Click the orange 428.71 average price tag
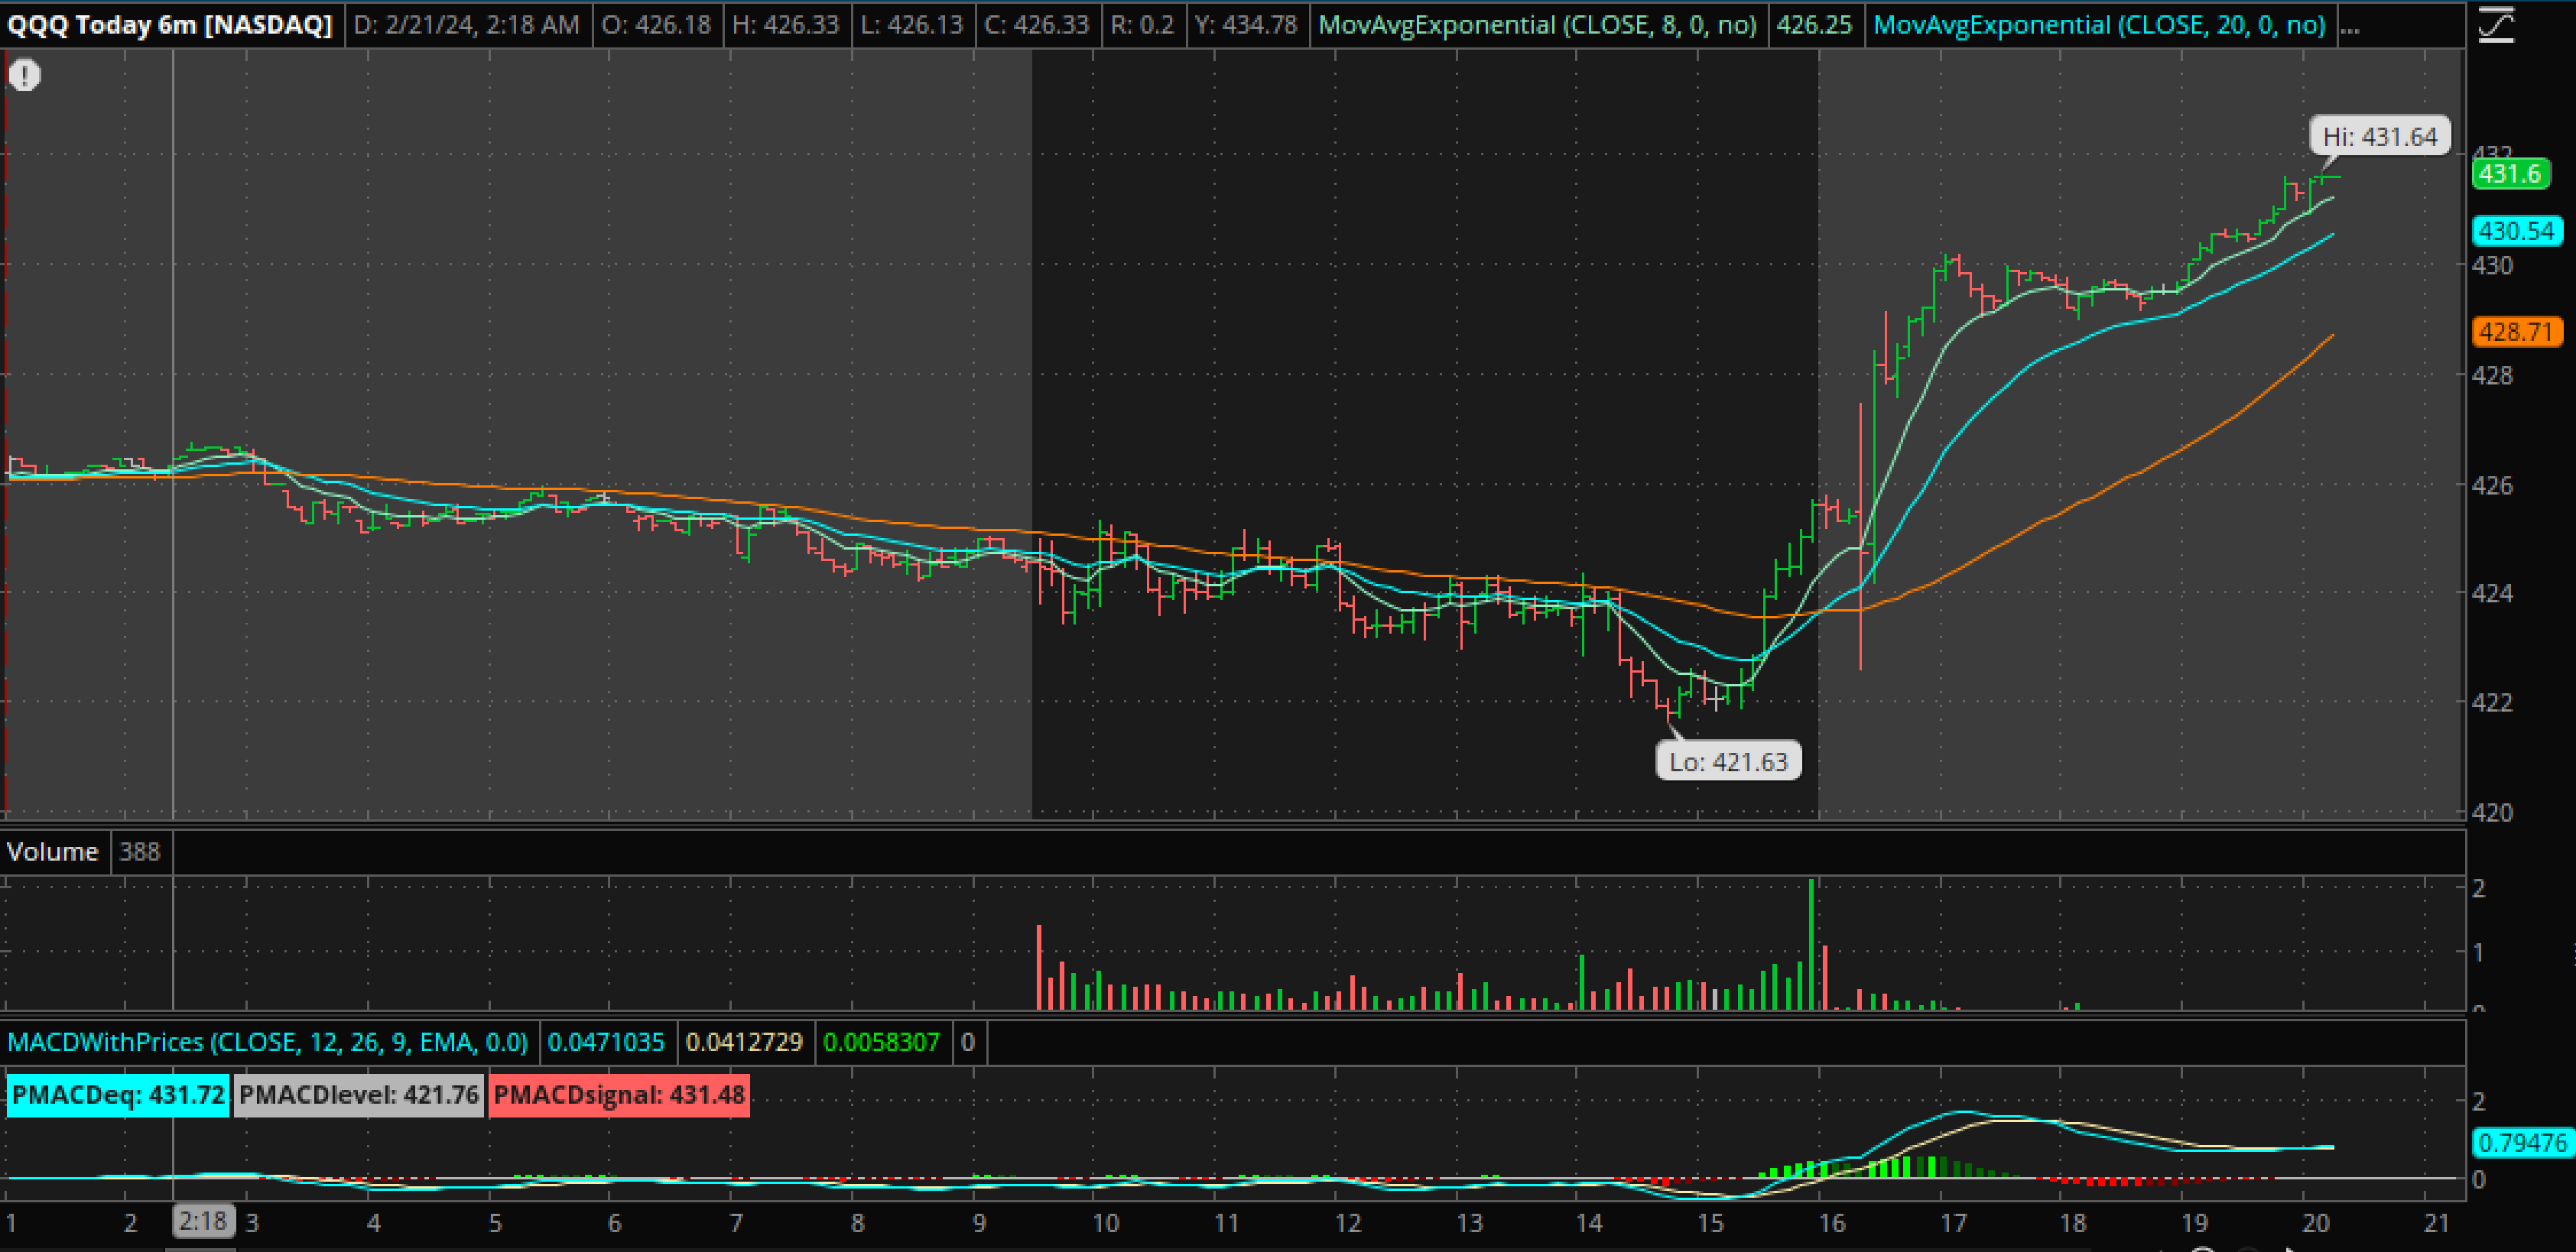The image size is (2576, 1252). click(x=2516, y=332)
